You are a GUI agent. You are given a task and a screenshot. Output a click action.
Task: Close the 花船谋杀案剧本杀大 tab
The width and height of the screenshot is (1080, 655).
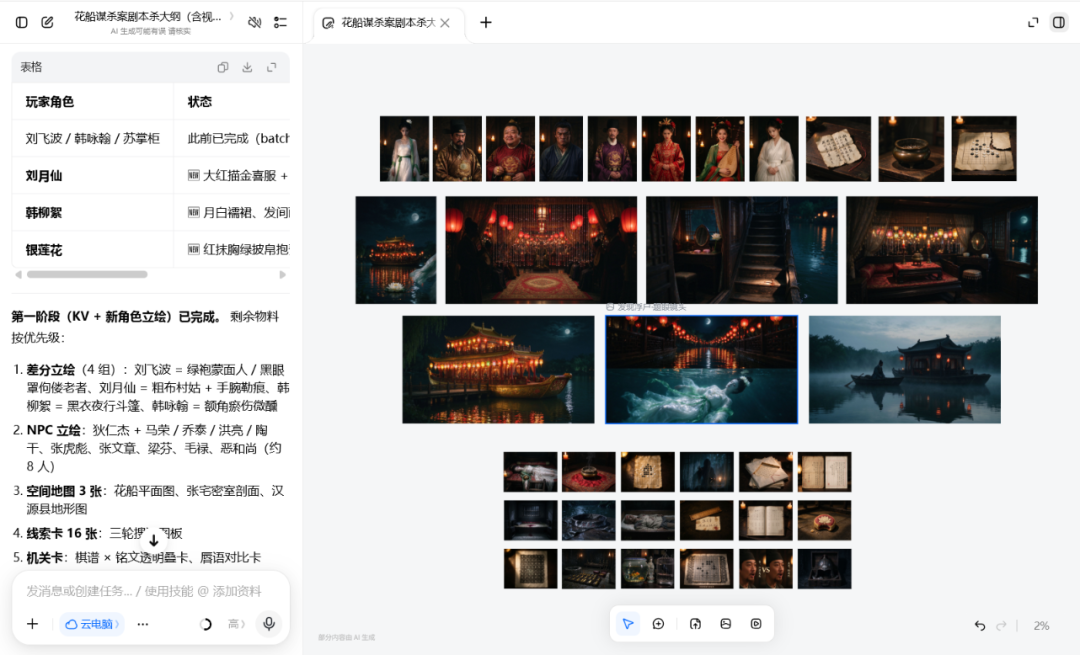[x=445, y=23]
